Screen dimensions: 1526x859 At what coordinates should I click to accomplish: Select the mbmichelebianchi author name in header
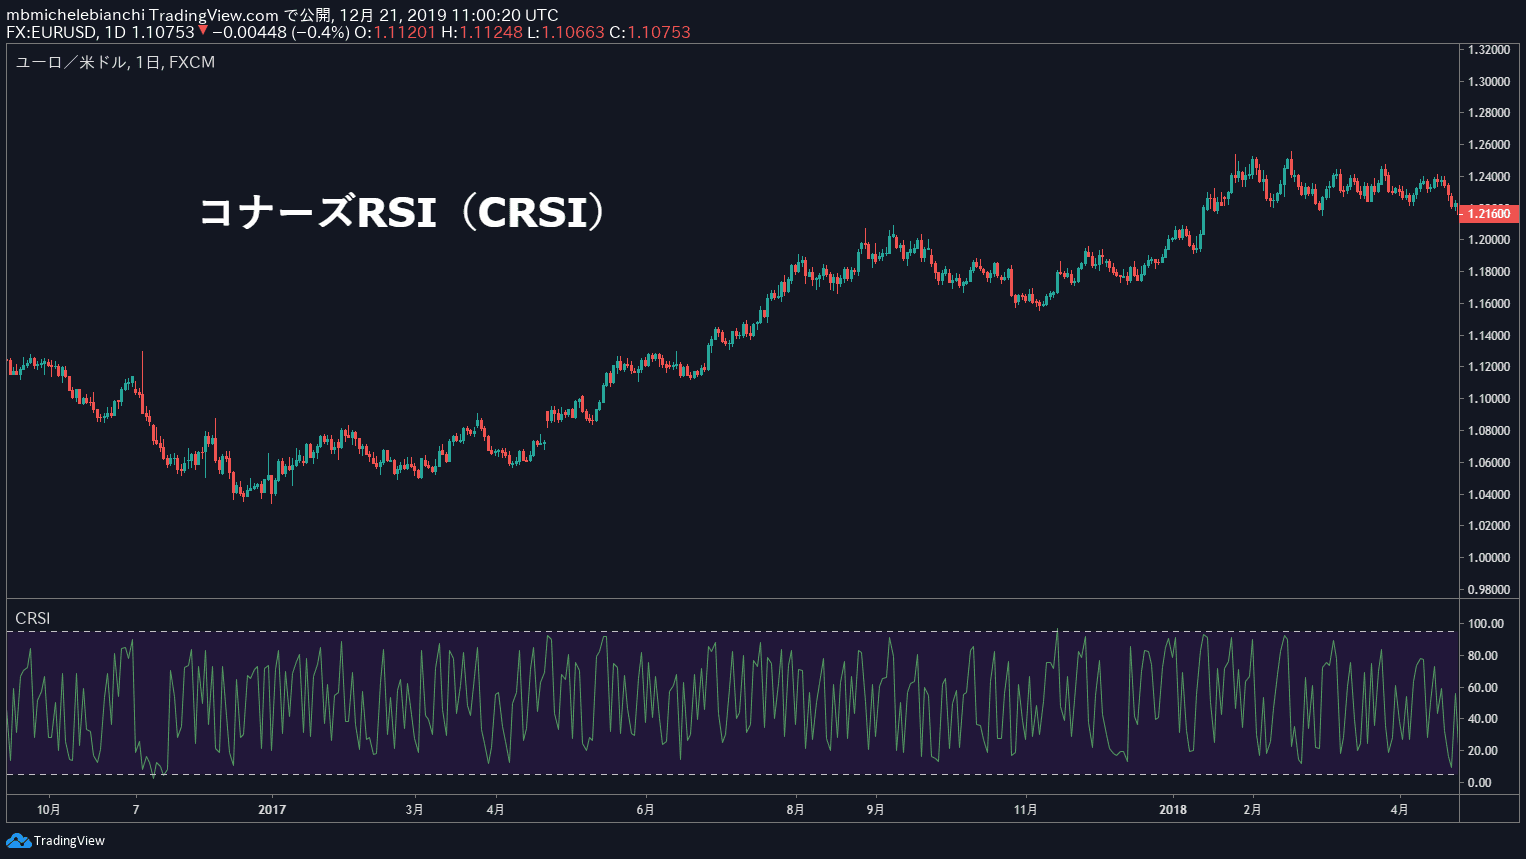tap(75, 15)
